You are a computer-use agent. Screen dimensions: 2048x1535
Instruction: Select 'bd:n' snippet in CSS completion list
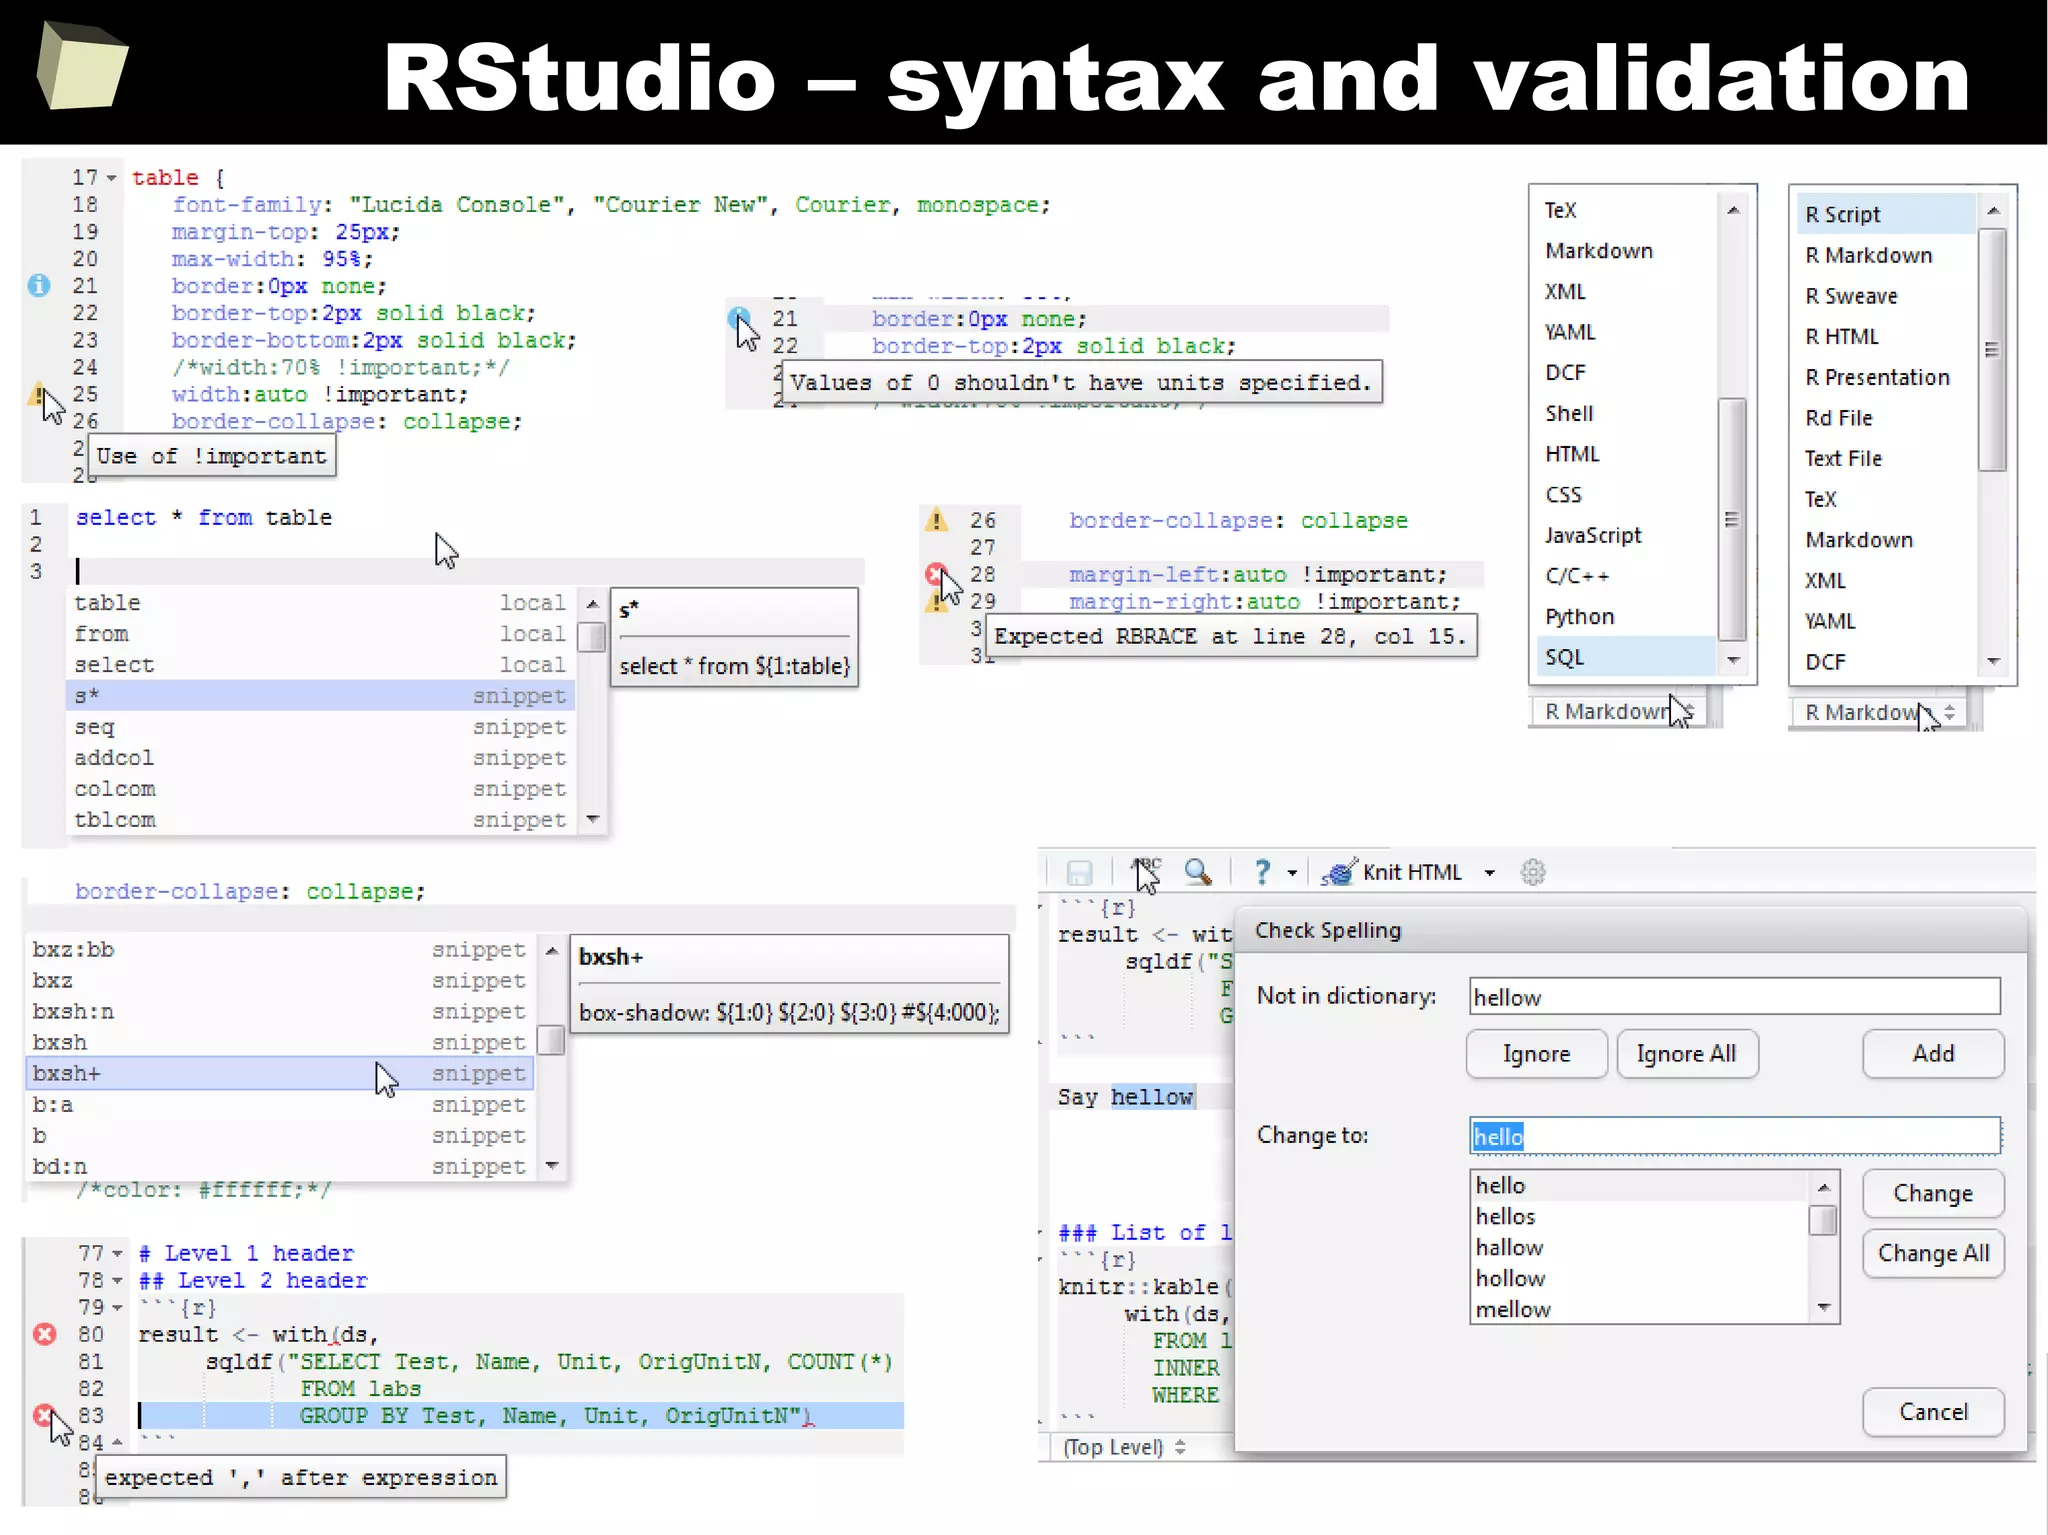point(280,1167)
